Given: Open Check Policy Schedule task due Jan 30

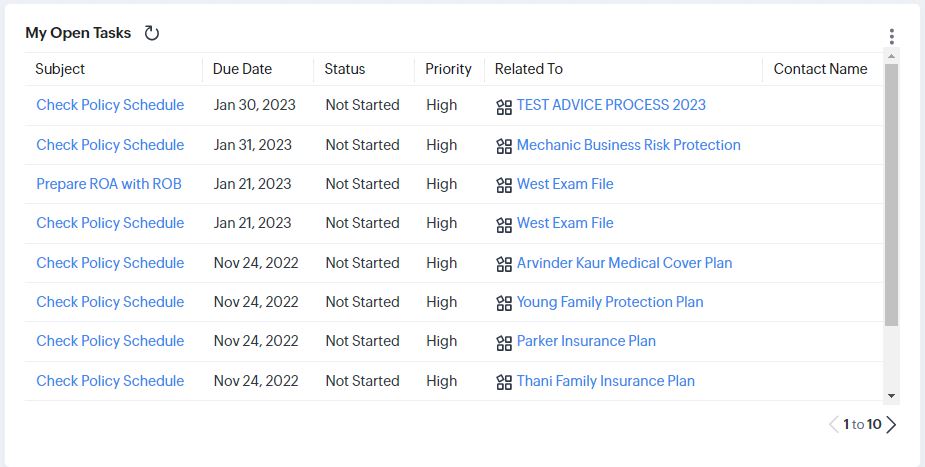Looking at the screenshot, I should [x=110, y=105].
